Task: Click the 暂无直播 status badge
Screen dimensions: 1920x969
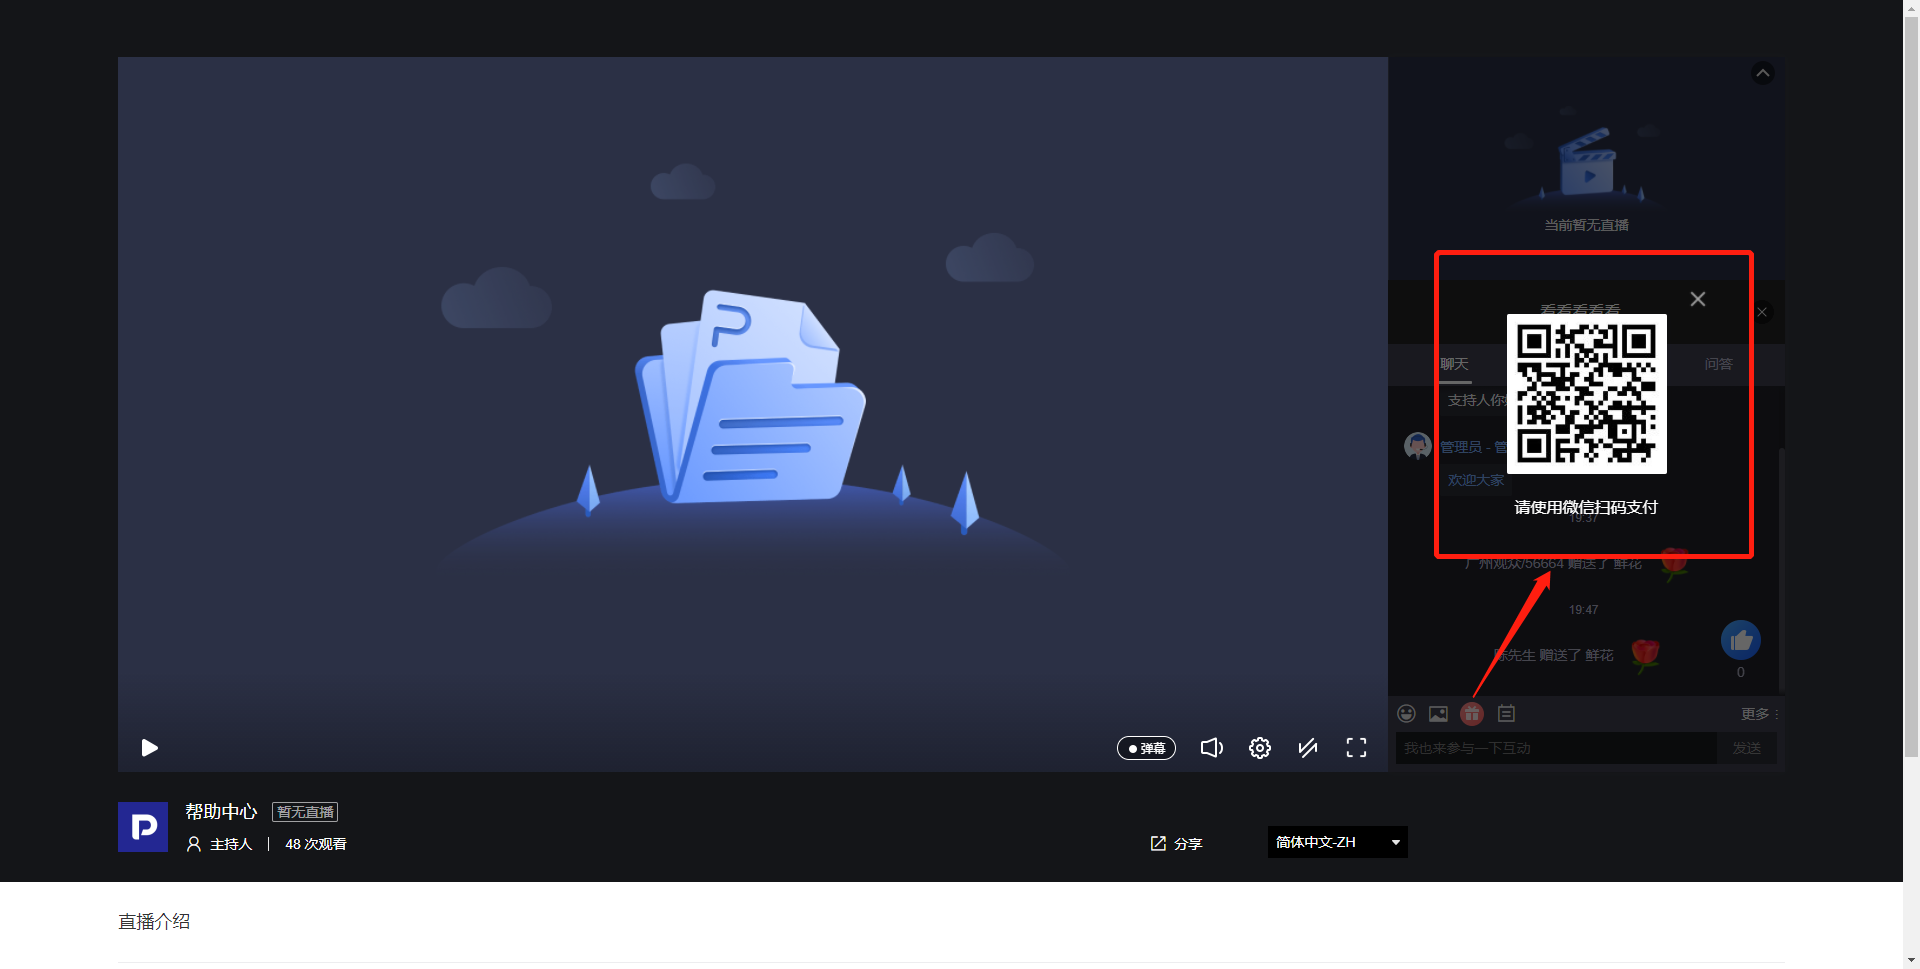Action: tap(305, 812)
